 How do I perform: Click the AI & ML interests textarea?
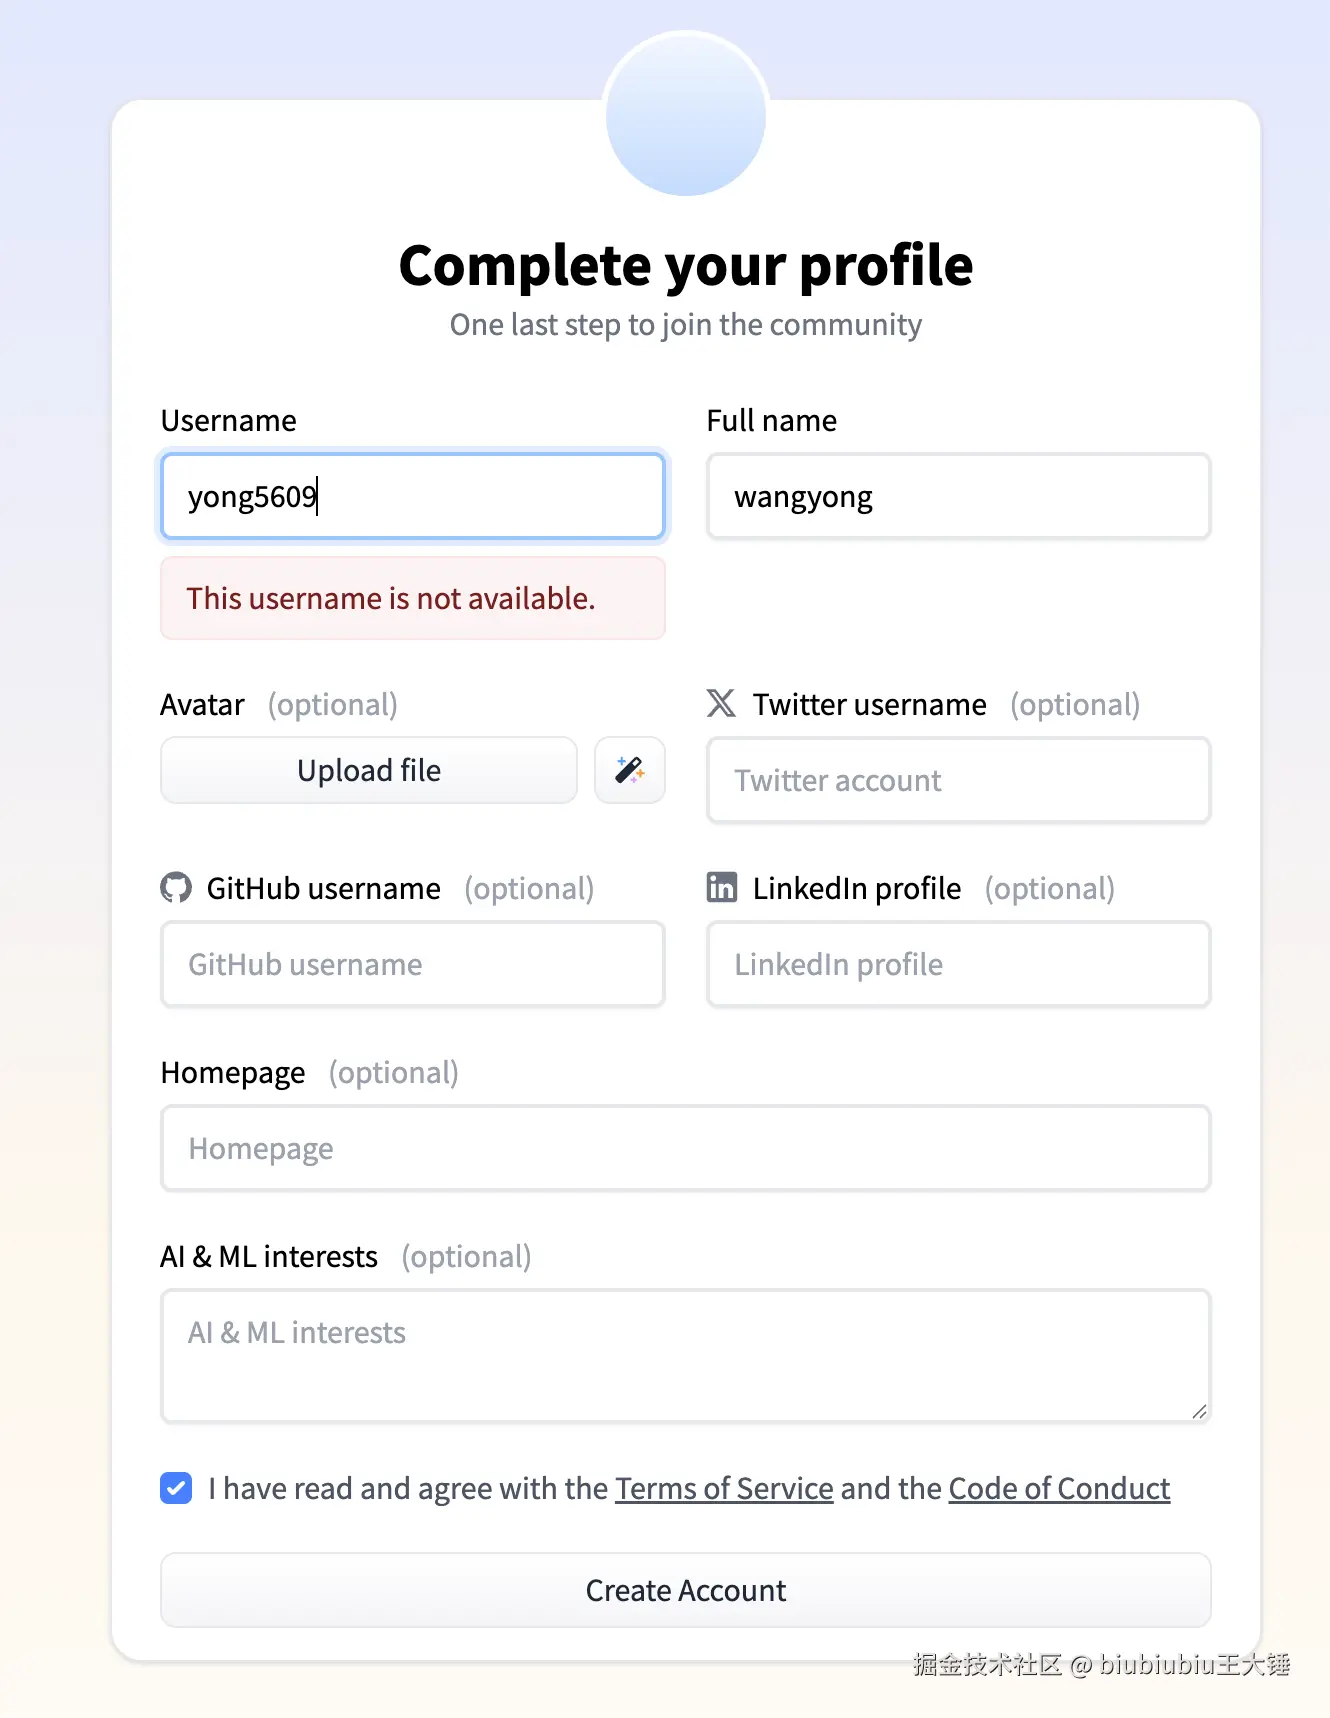pos(686,1355)
